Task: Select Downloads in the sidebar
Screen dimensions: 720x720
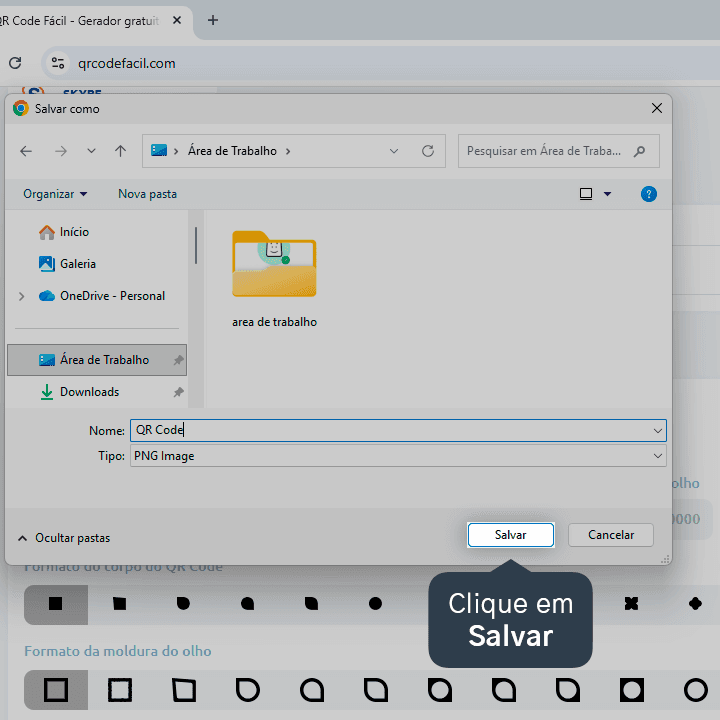Action: [x=80, y=392]
